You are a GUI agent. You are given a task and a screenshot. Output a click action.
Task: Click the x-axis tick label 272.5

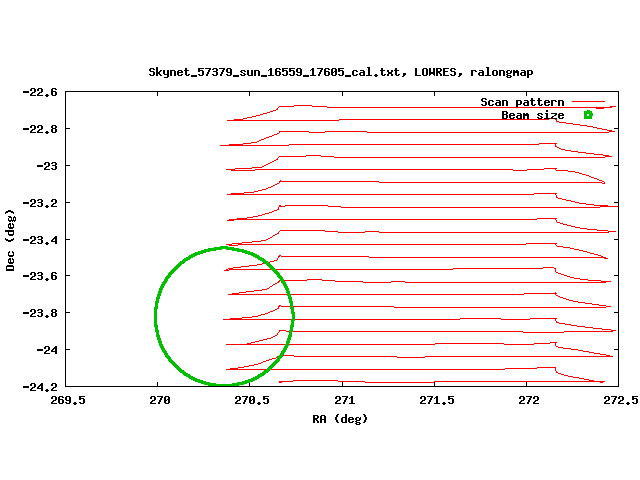pos(621,400)
